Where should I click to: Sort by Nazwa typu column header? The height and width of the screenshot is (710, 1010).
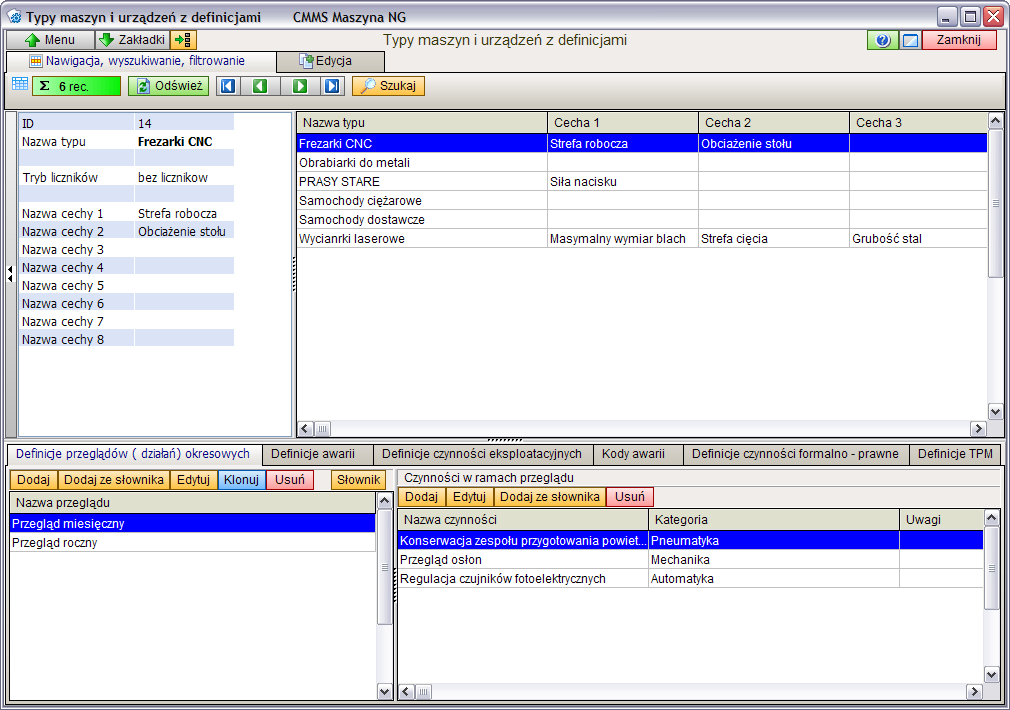[x=422, y=122]
